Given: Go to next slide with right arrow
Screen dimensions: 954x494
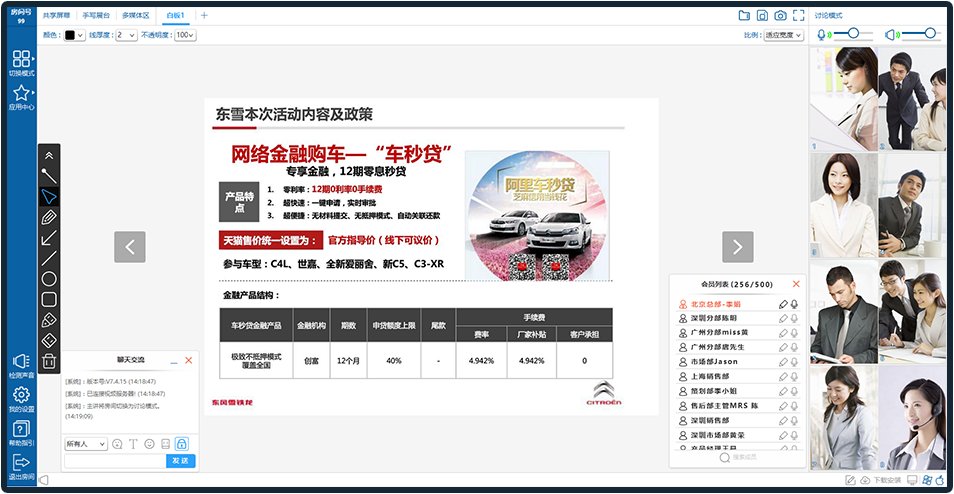Looking at the screenshot, I should [x=737, y=246].
